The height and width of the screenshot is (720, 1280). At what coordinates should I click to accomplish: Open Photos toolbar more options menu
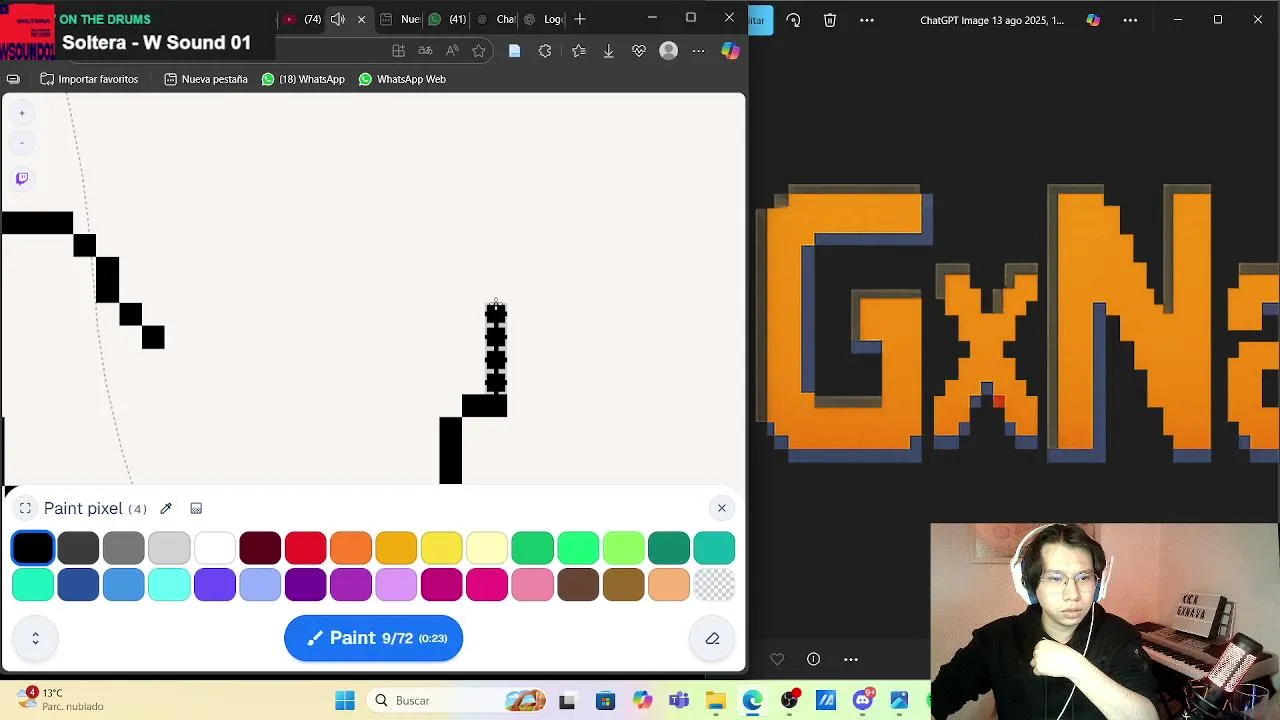pyautogui.click(x=867, y=20)
